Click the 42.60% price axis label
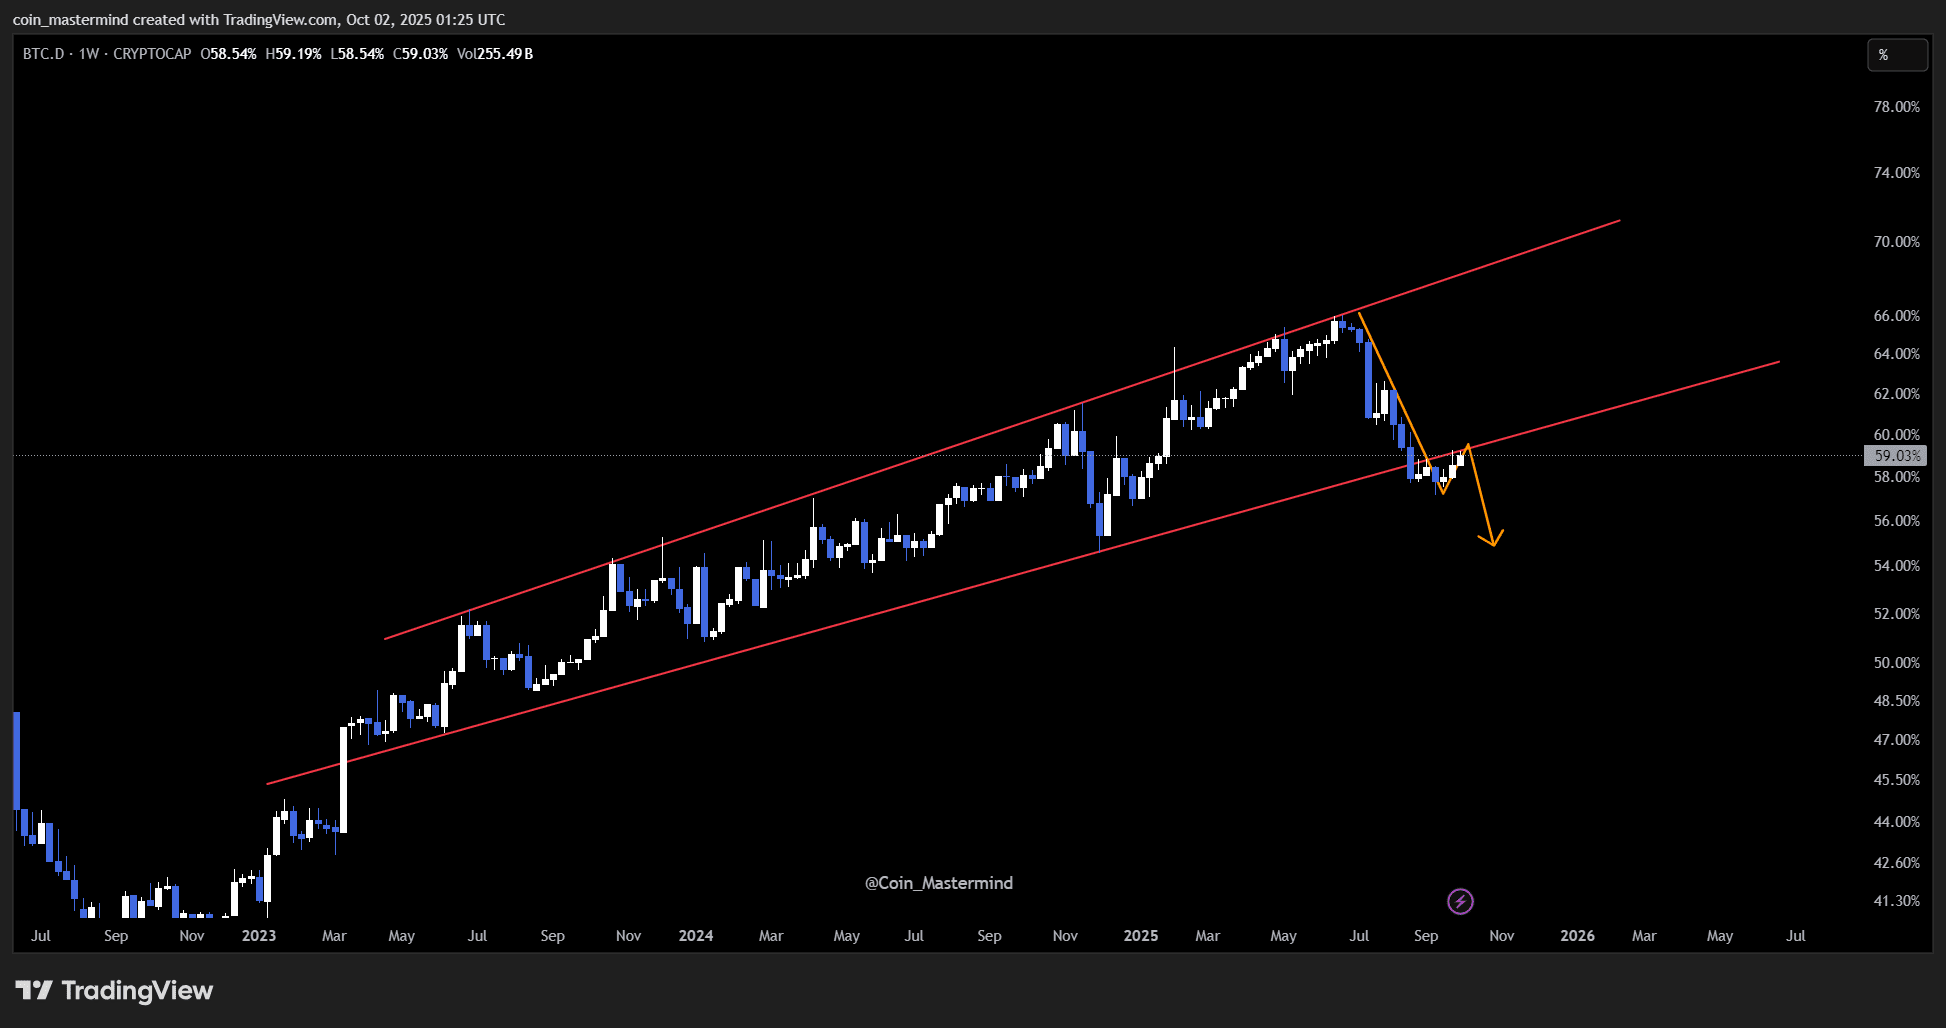The height and width of the screenshot is (1028, 1946). pyautogui.click(x=1897, y=863)
